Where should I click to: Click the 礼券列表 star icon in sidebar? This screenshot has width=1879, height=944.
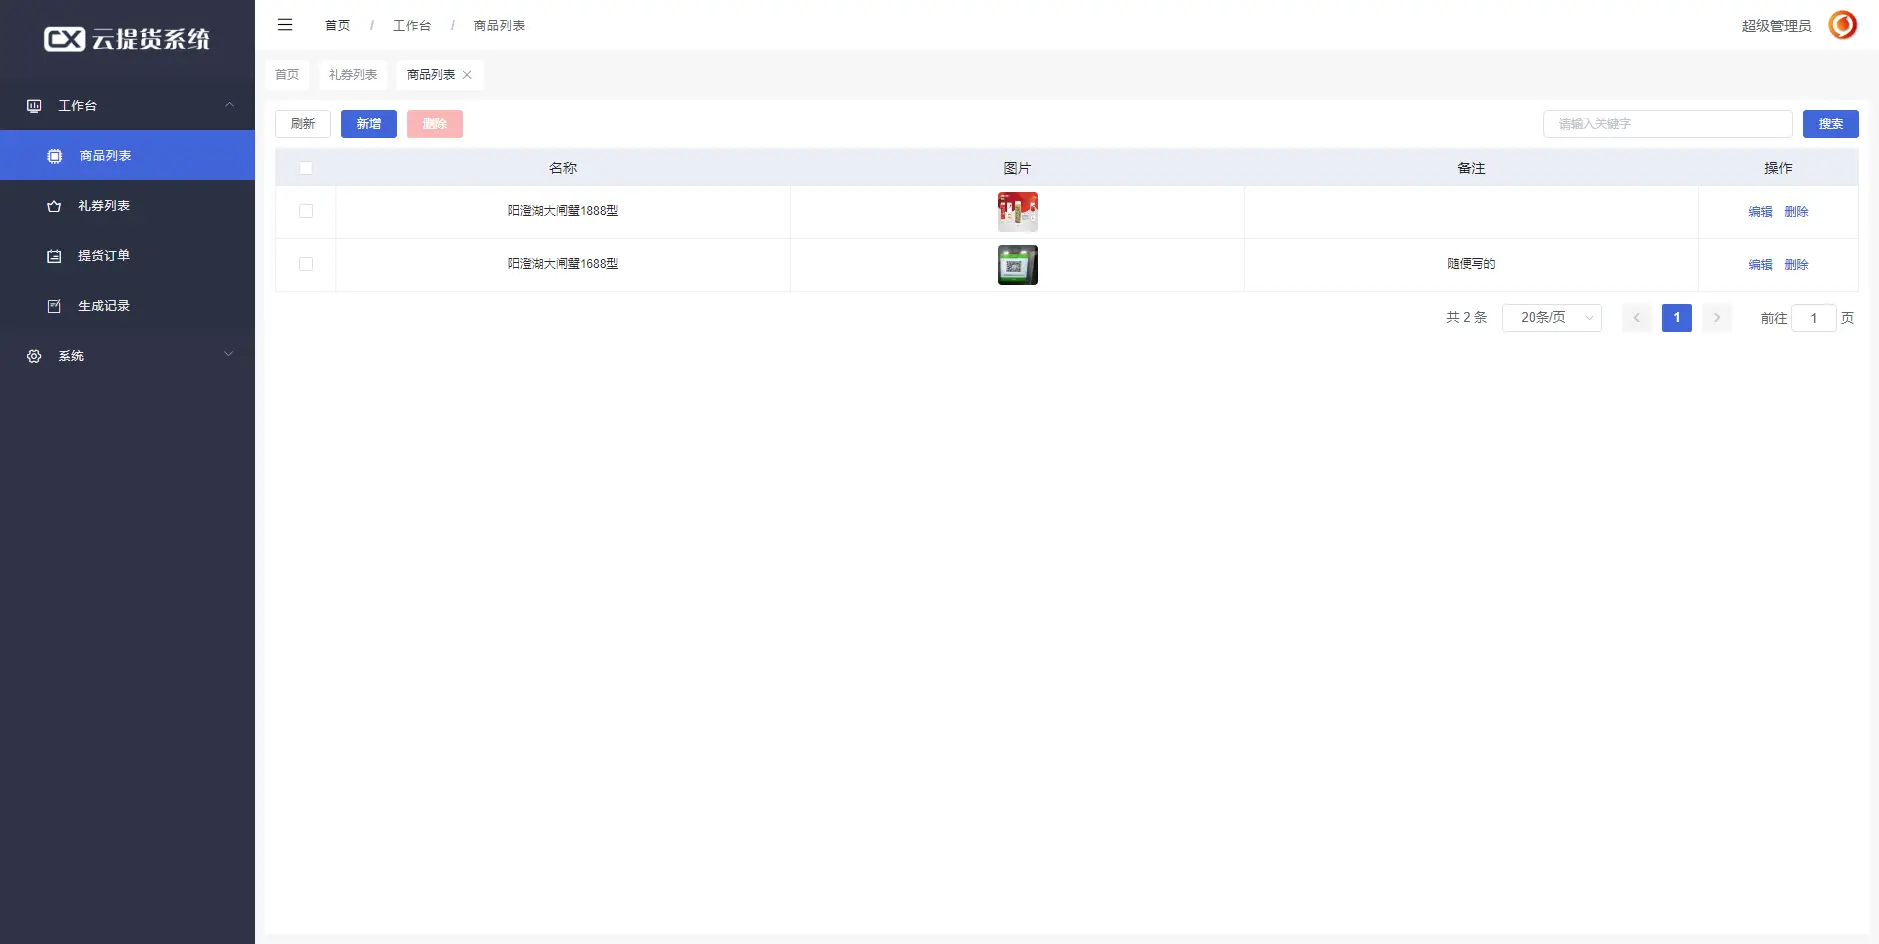click(54, 206)
